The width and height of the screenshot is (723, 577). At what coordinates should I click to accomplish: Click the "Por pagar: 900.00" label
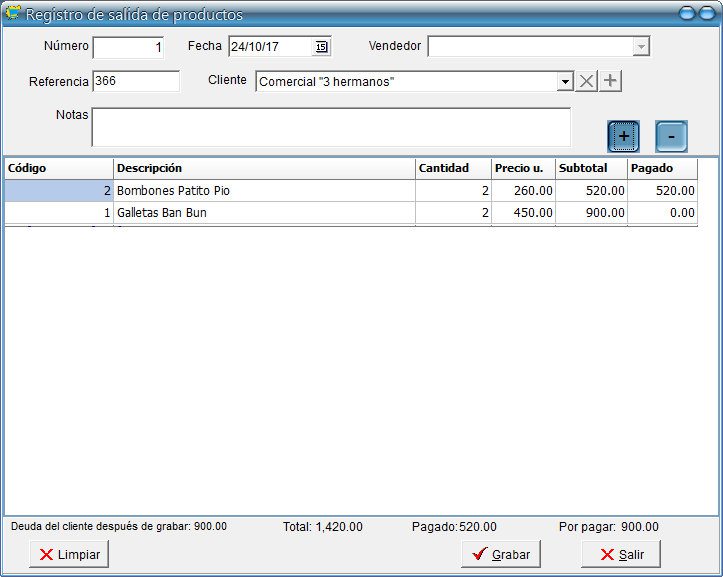coord(609,527)
